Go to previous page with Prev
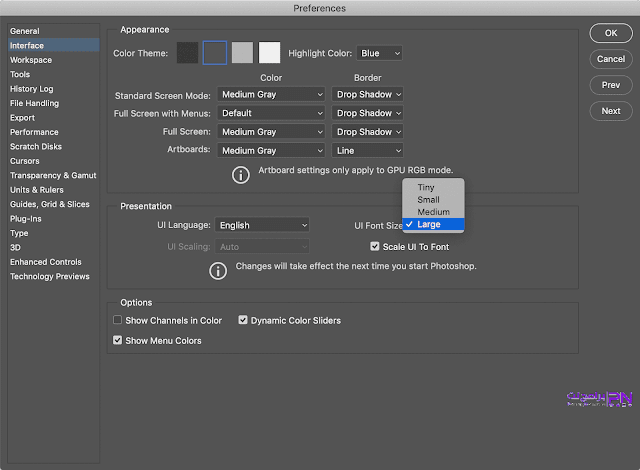The height and width of the screenshot is (470, 640). pyautogui.click(x=611, y=85)
